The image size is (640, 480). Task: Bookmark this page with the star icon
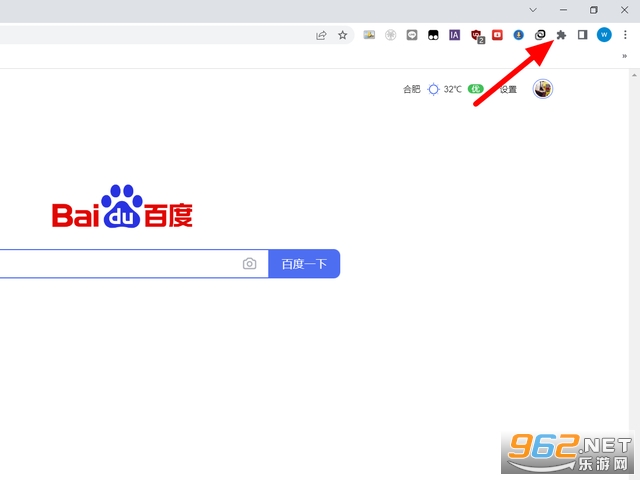342,35
